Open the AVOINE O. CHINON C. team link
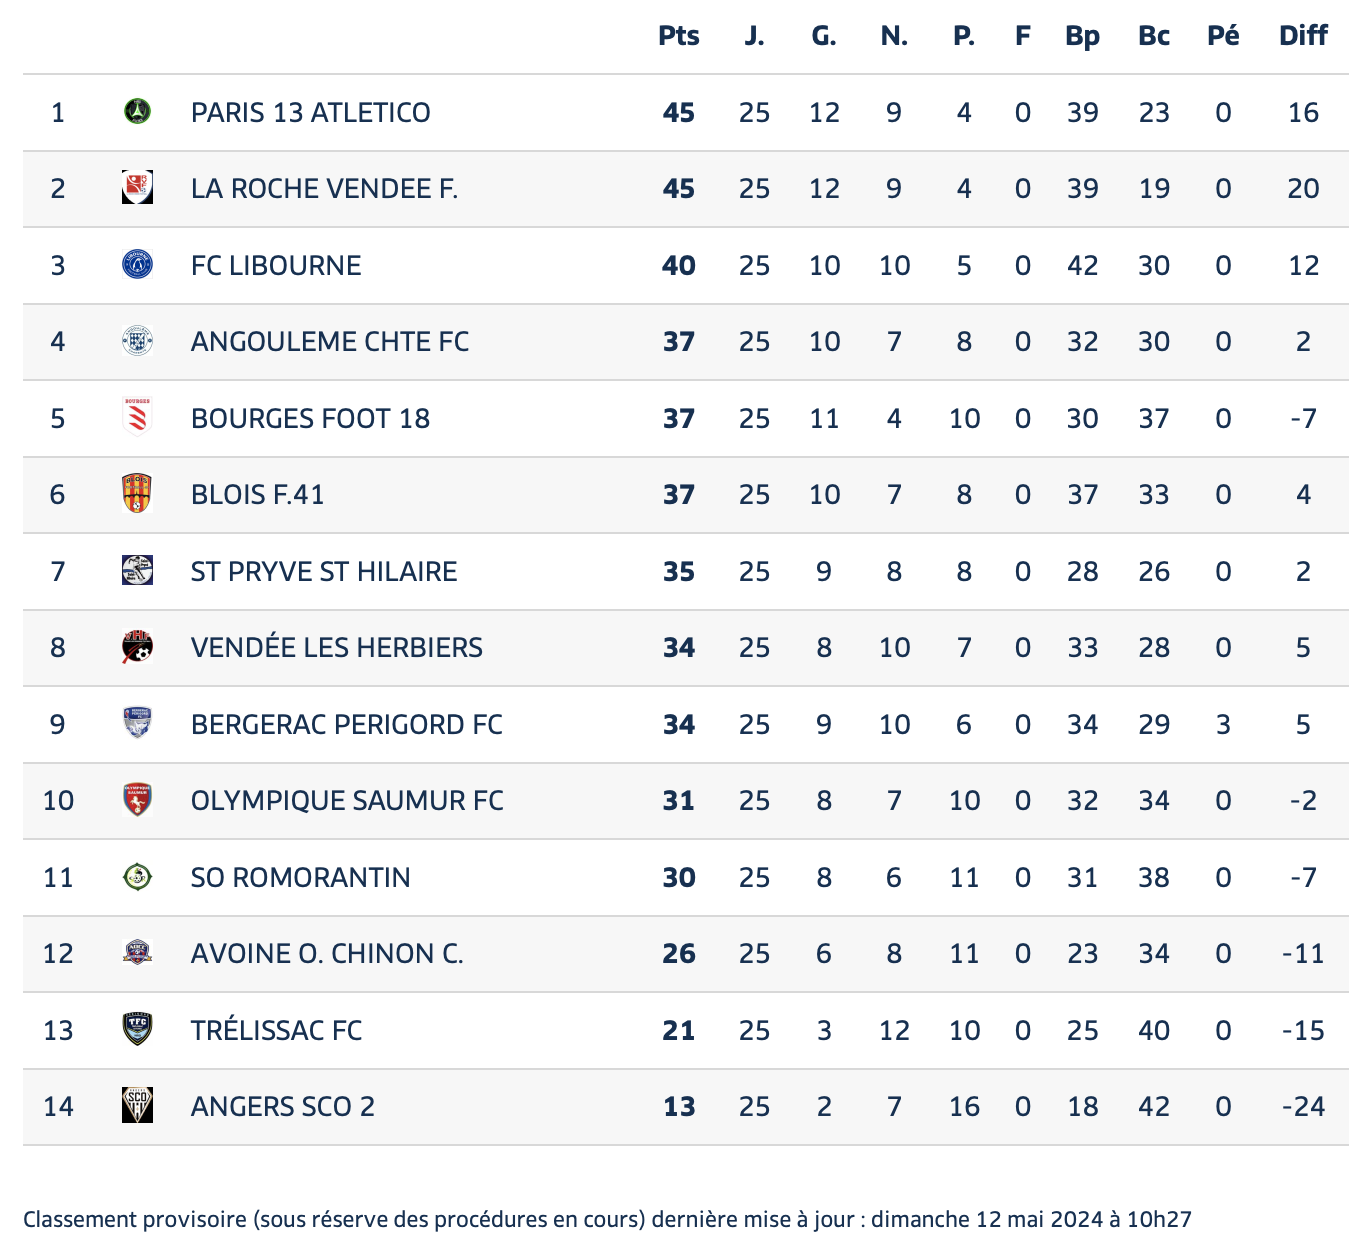Screen dimensions: 1350x1250 pyautogui.click(x=327, y=953)
